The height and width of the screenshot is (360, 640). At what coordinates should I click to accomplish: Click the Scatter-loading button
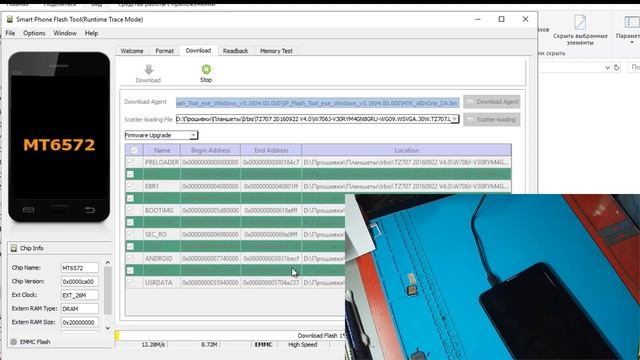click(492, 120)
